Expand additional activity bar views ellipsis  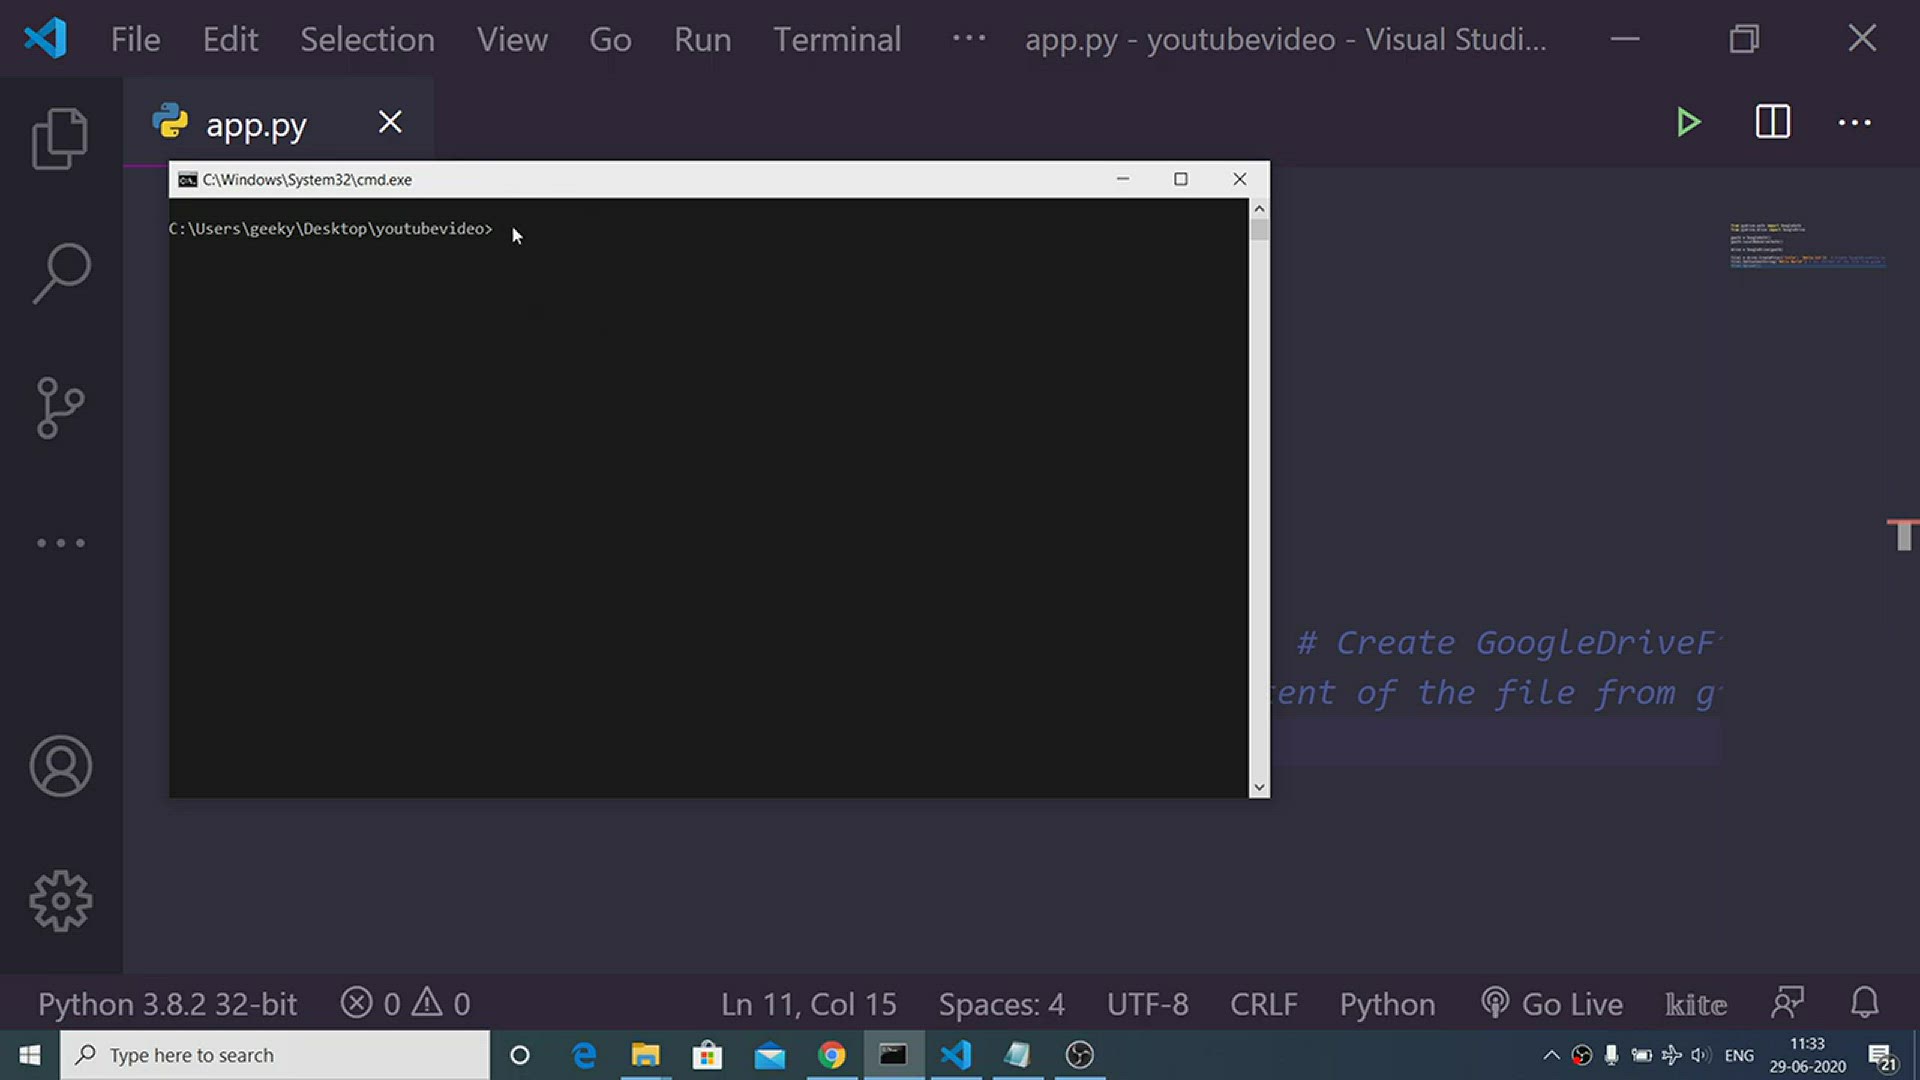tap(60, 543)
